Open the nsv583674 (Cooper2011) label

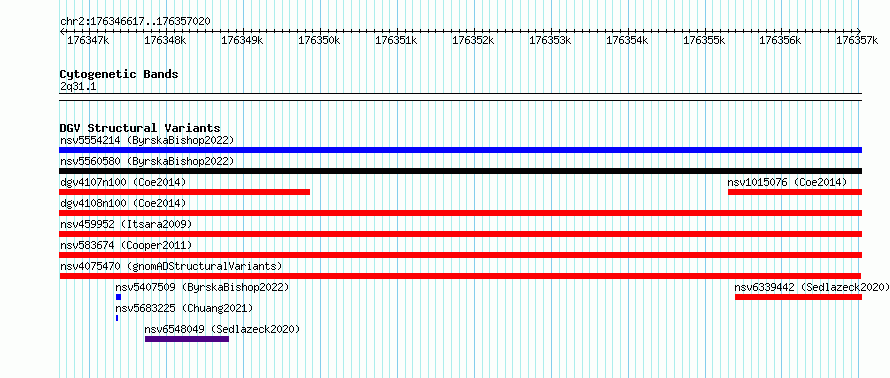click(126, 245)
